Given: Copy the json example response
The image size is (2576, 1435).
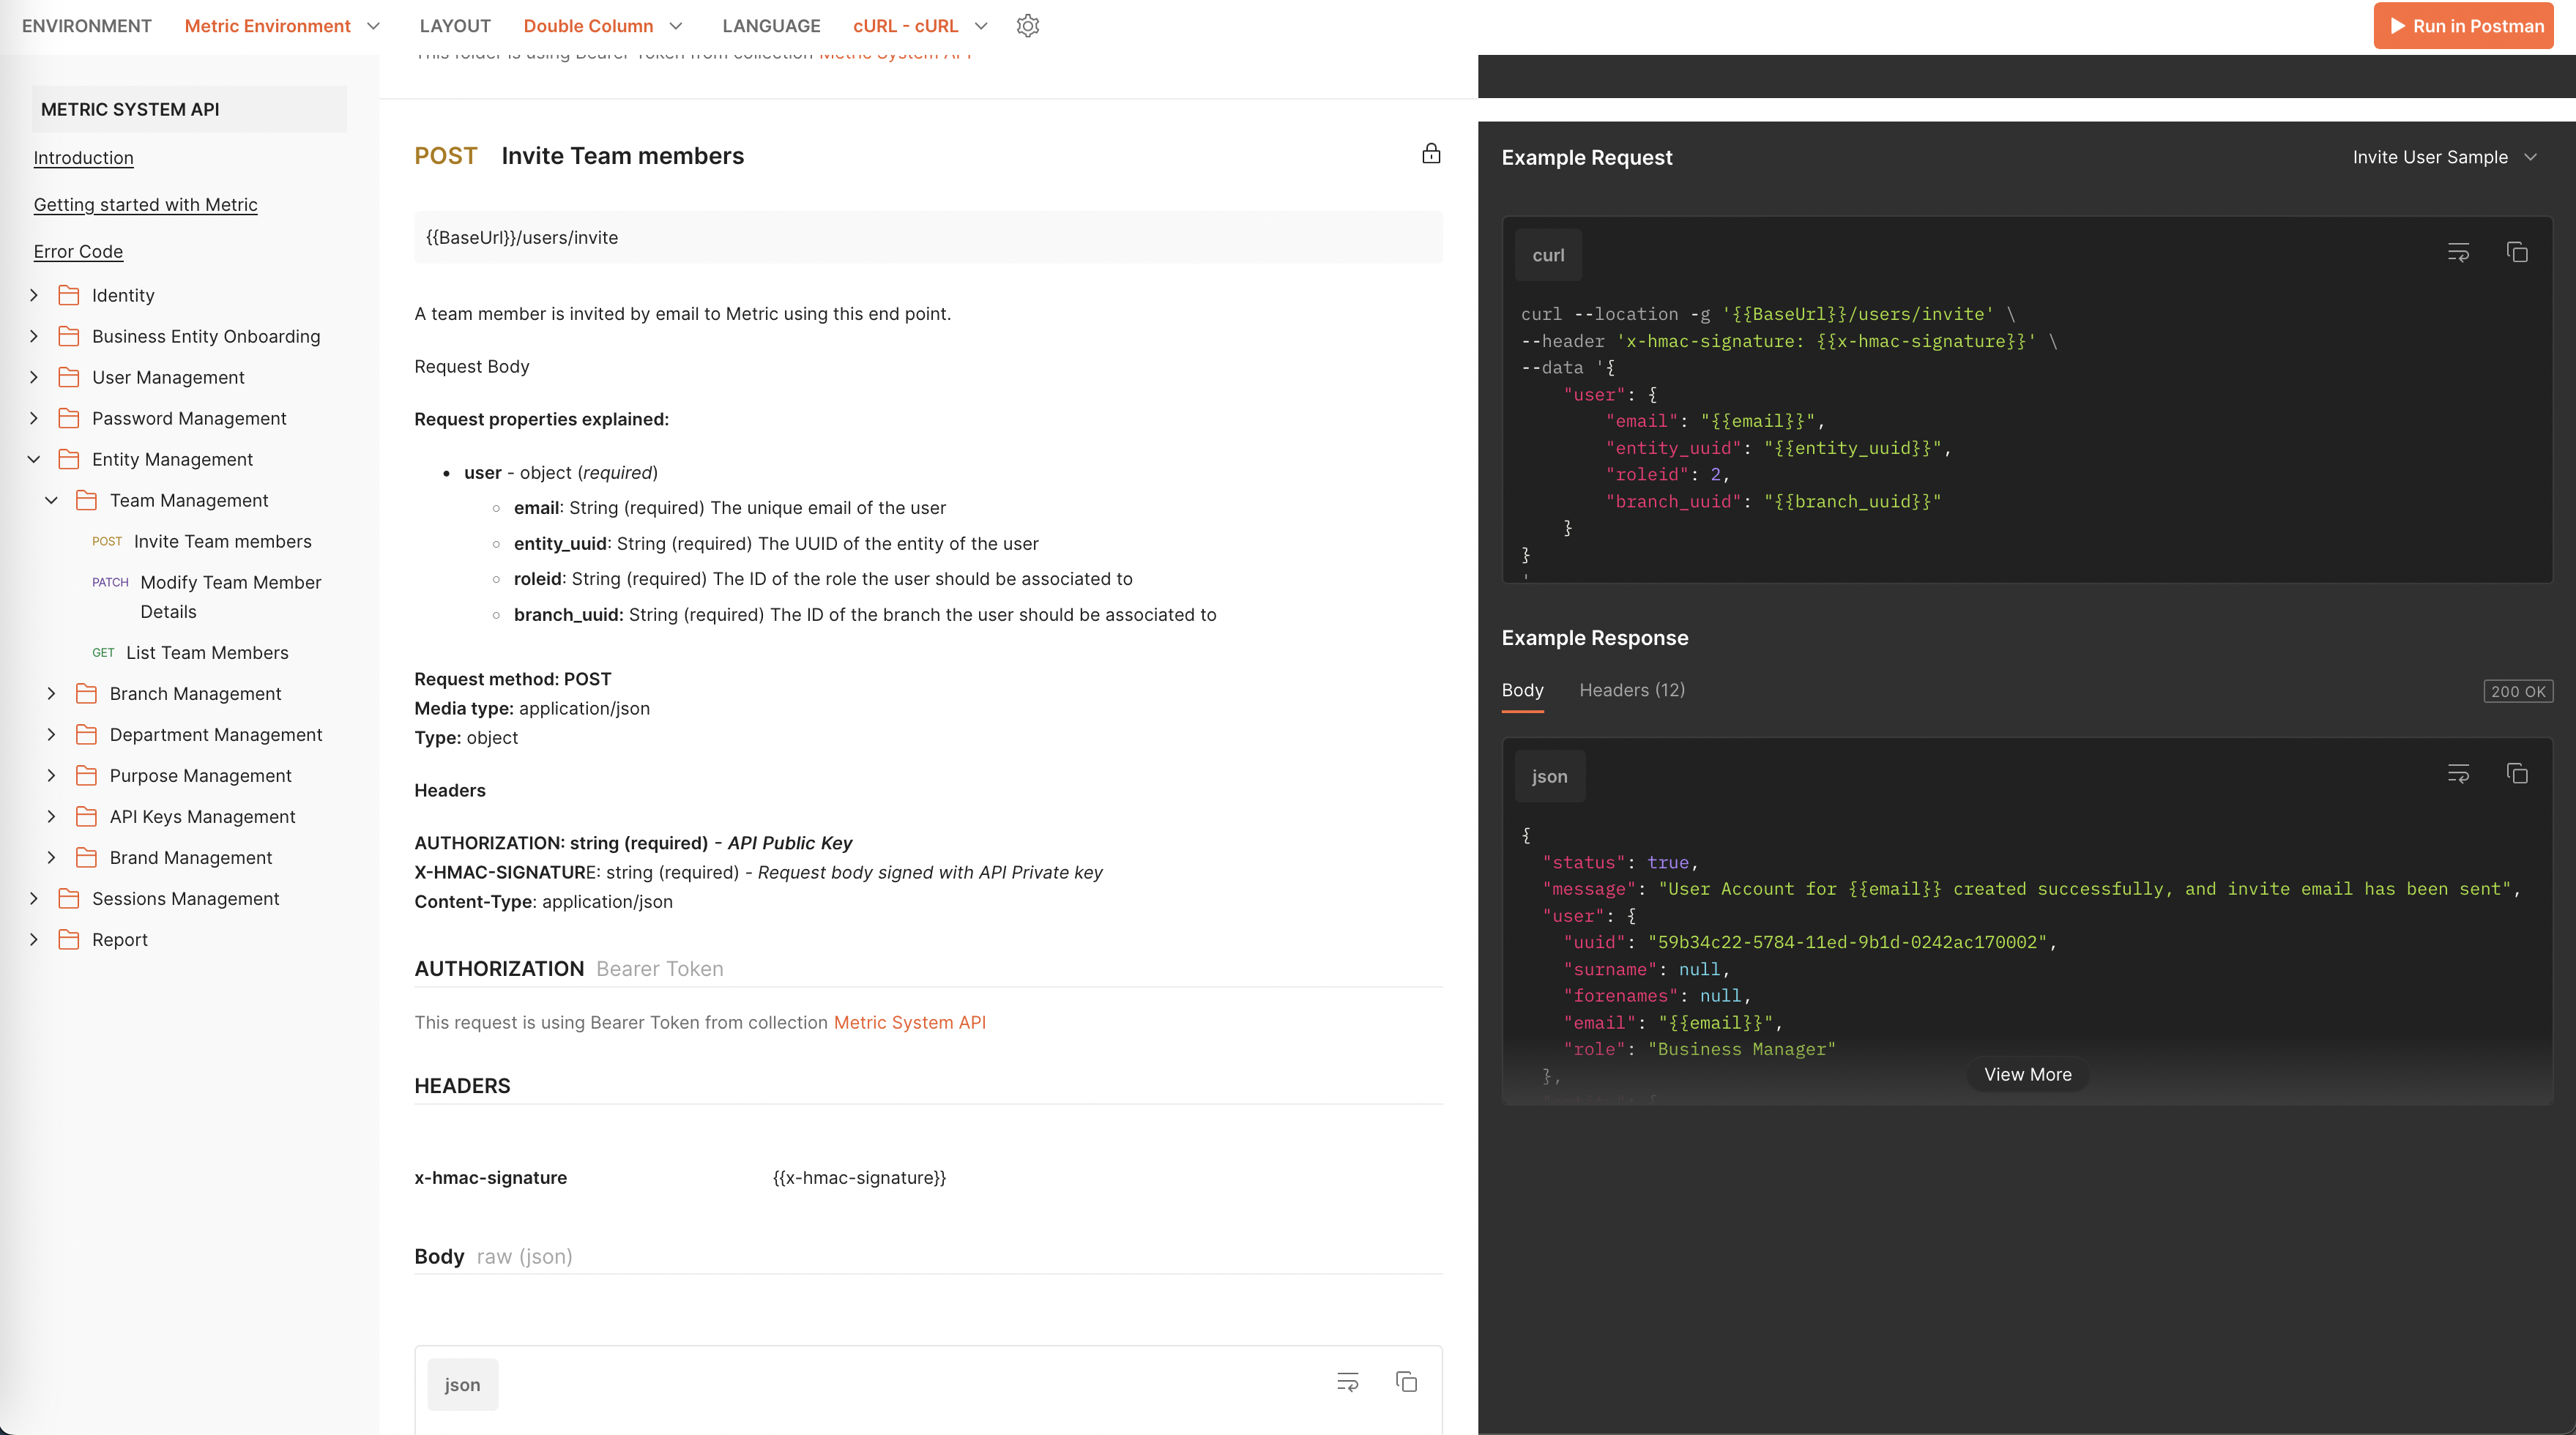Looking at the screenshot, I should [x=2517, y=773].
